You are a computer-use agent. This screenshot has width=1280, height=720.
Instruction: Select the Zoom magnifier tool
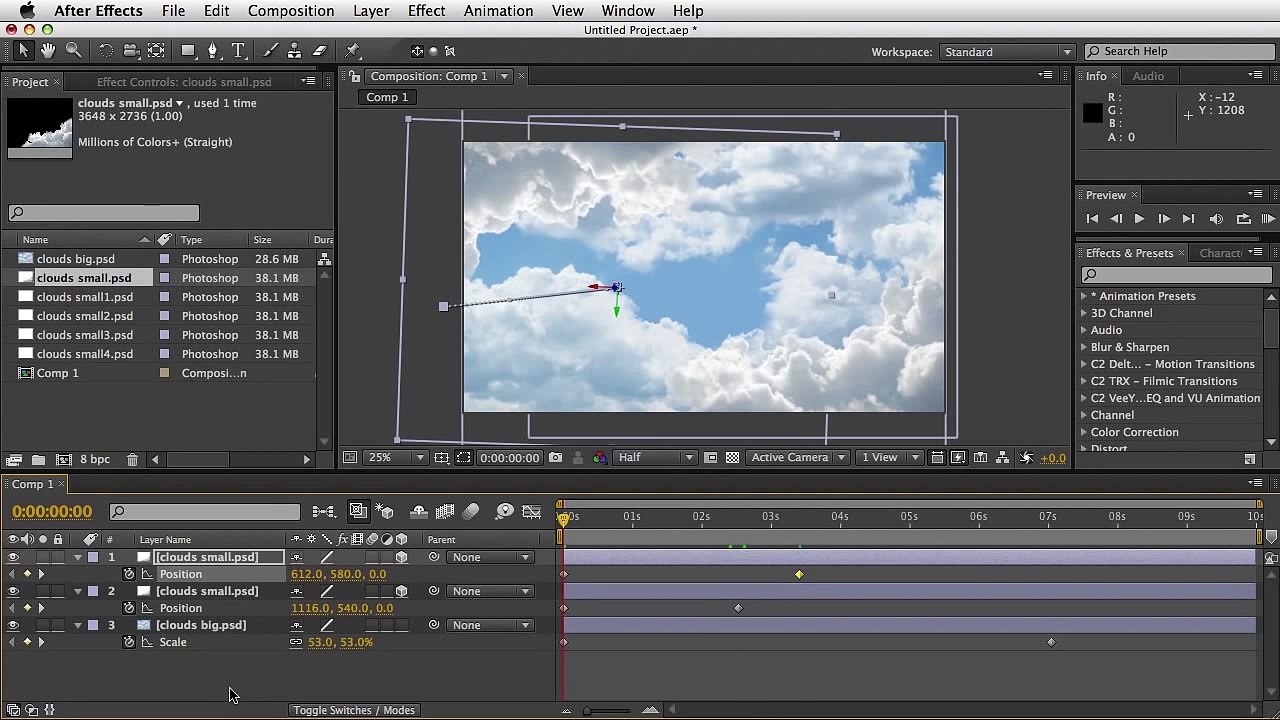pos(74,50)
